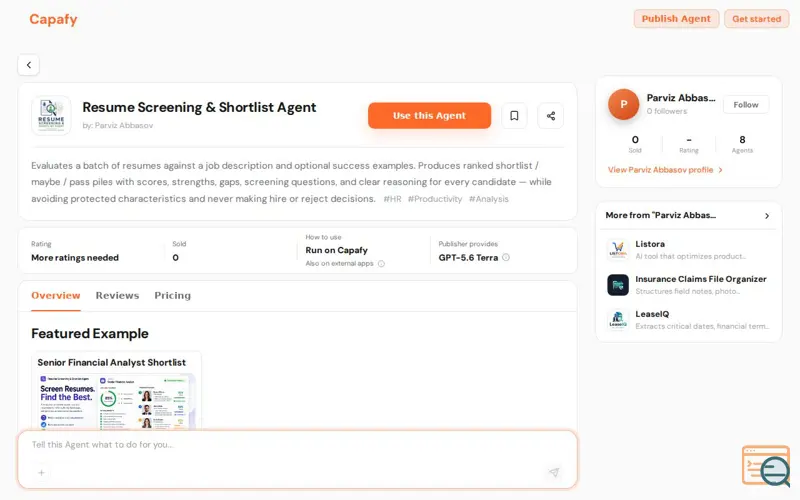Click the Get started button
800x500 pixels.
click(756, 19)
